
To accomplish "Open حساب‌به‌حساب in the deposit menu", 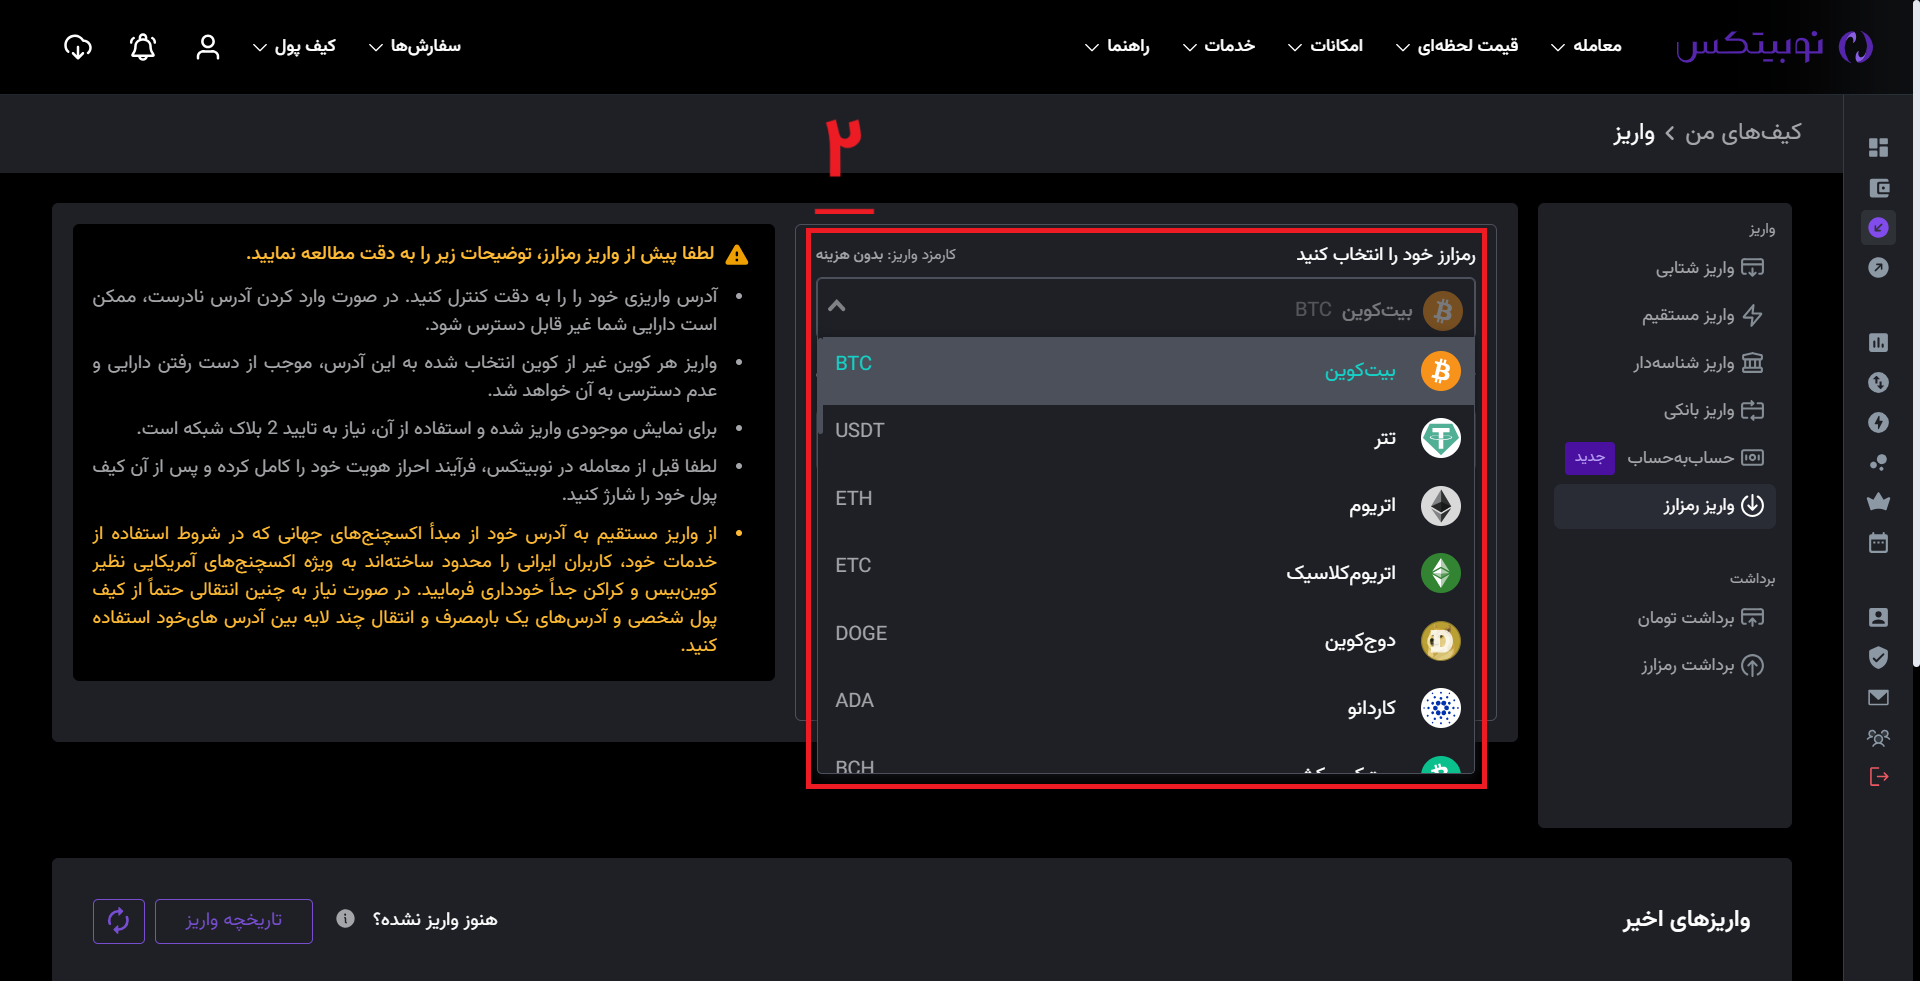I will point(1695,457).
